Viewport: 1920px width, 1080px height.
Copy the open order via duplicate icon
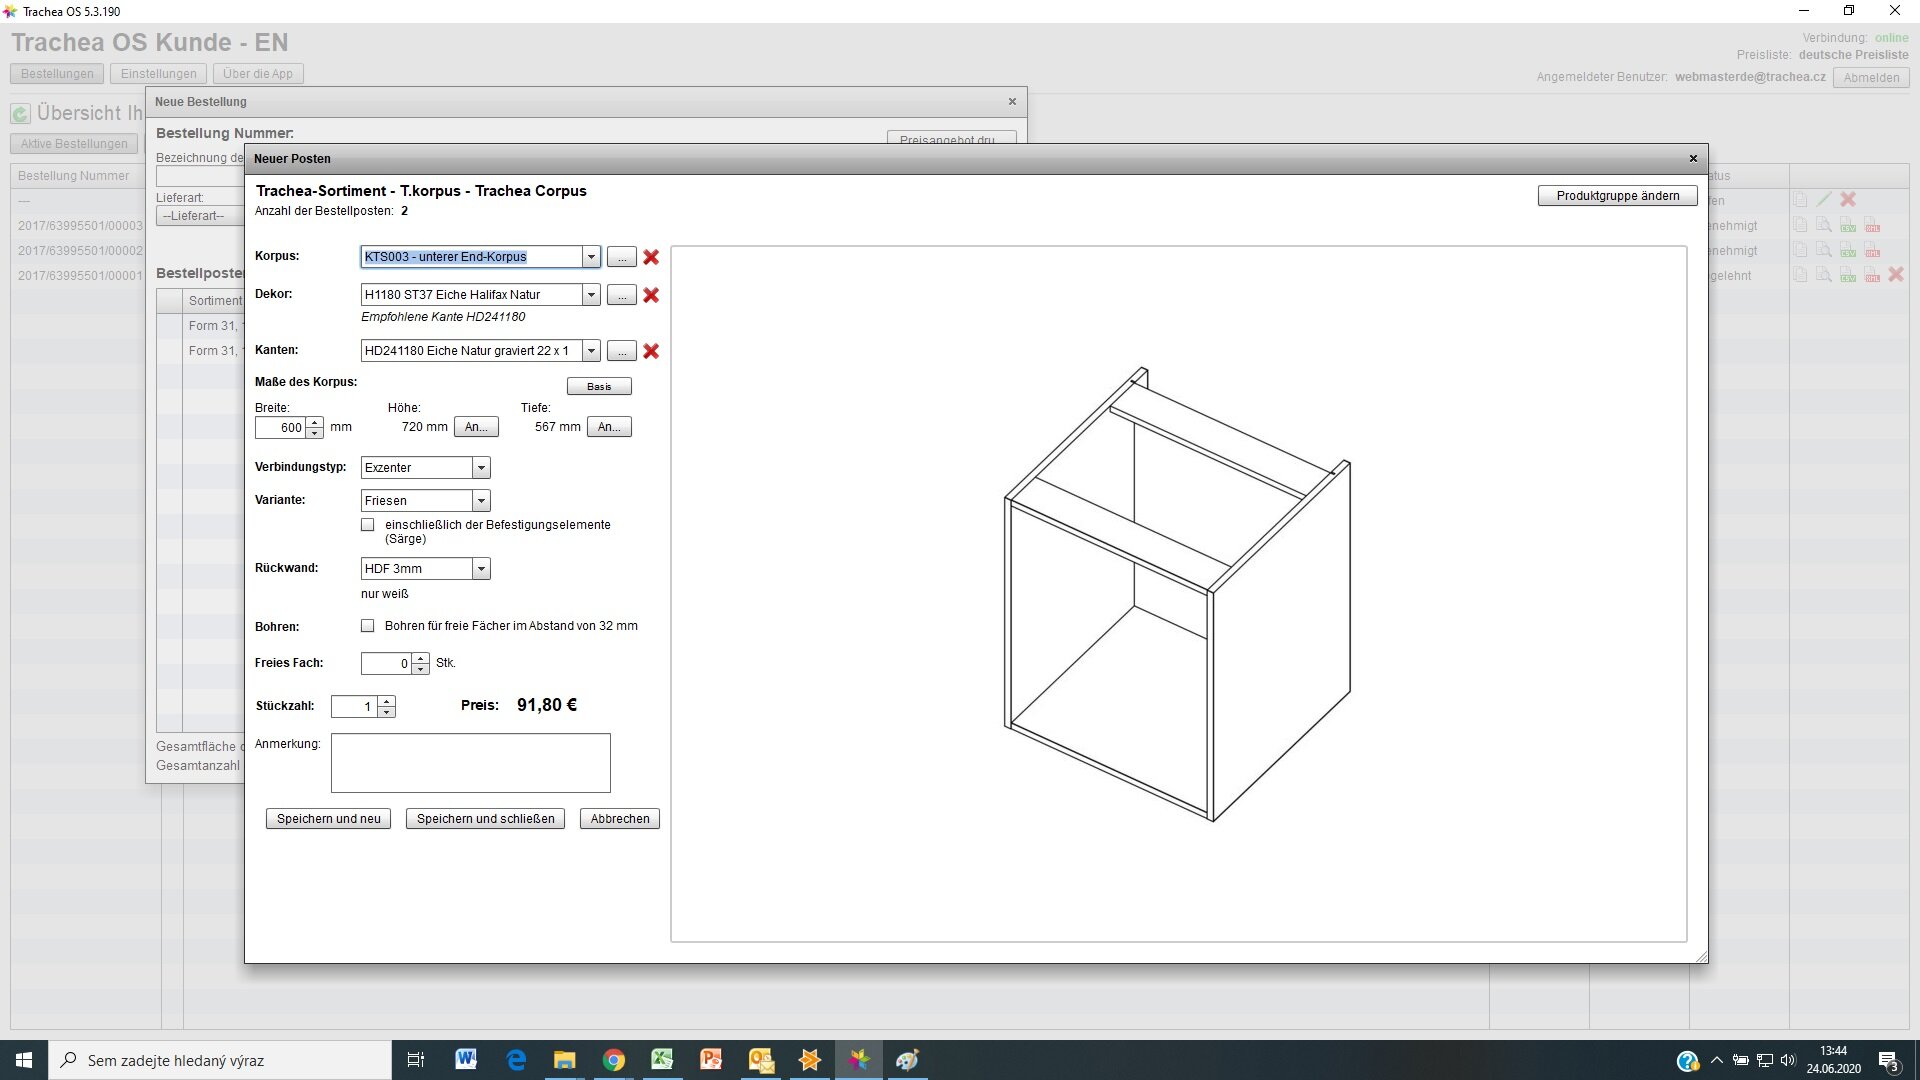(1800, 200)
